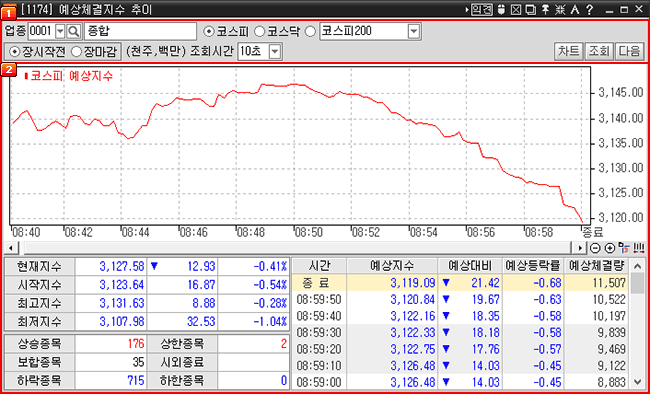Click the 하한종목 label

(x=182, y=380)
